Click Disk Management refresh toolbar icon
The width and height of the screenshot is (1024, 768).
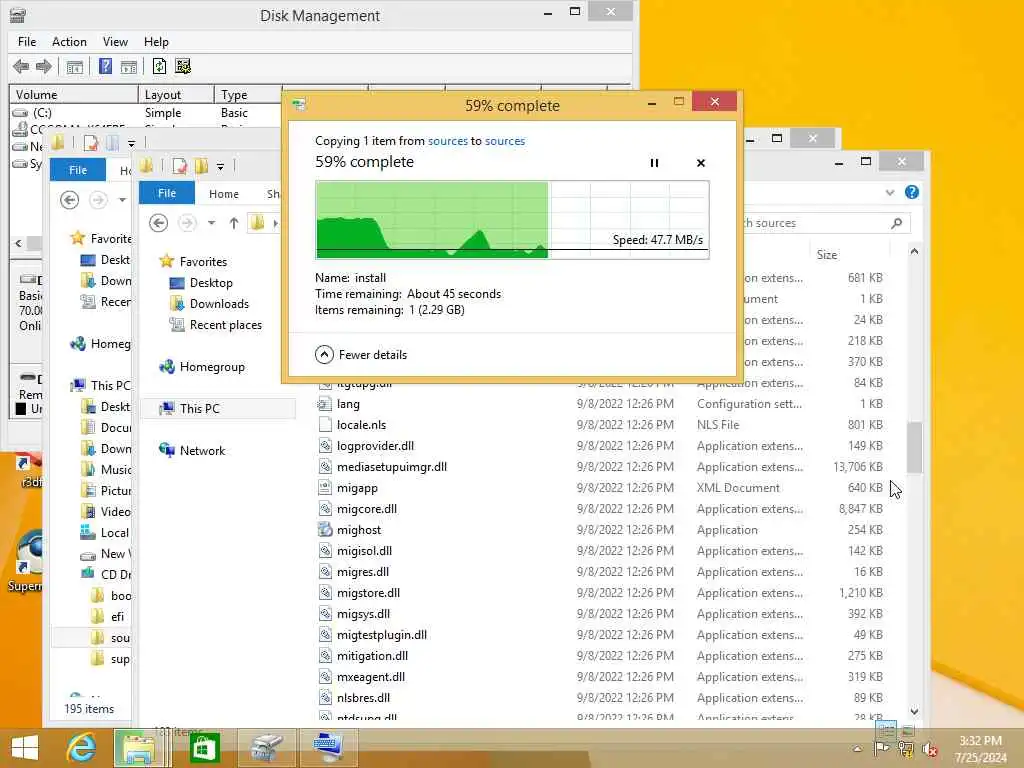click(x=159, y=66)
